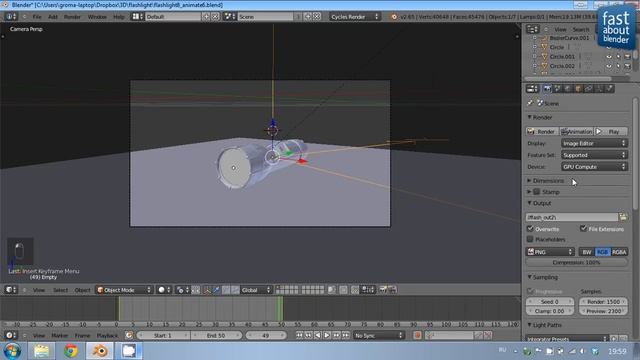Open the 3D View editor type selector
640x360 pixels.
11,290
